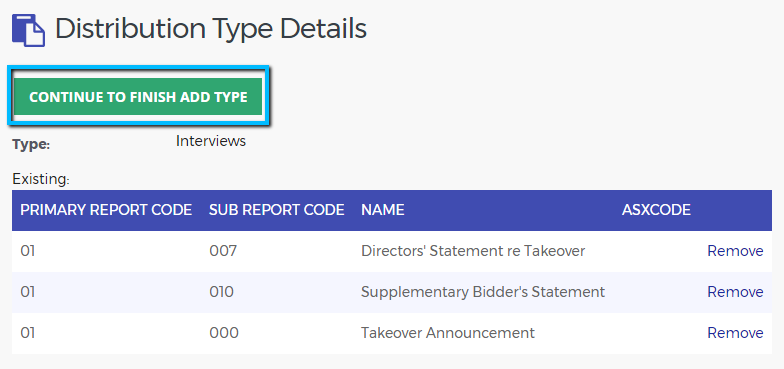The height and width of the screenshot is (369, 784).
Task: Remove the Supplementary Bidder's Statement row
Action: pos(735,292)
